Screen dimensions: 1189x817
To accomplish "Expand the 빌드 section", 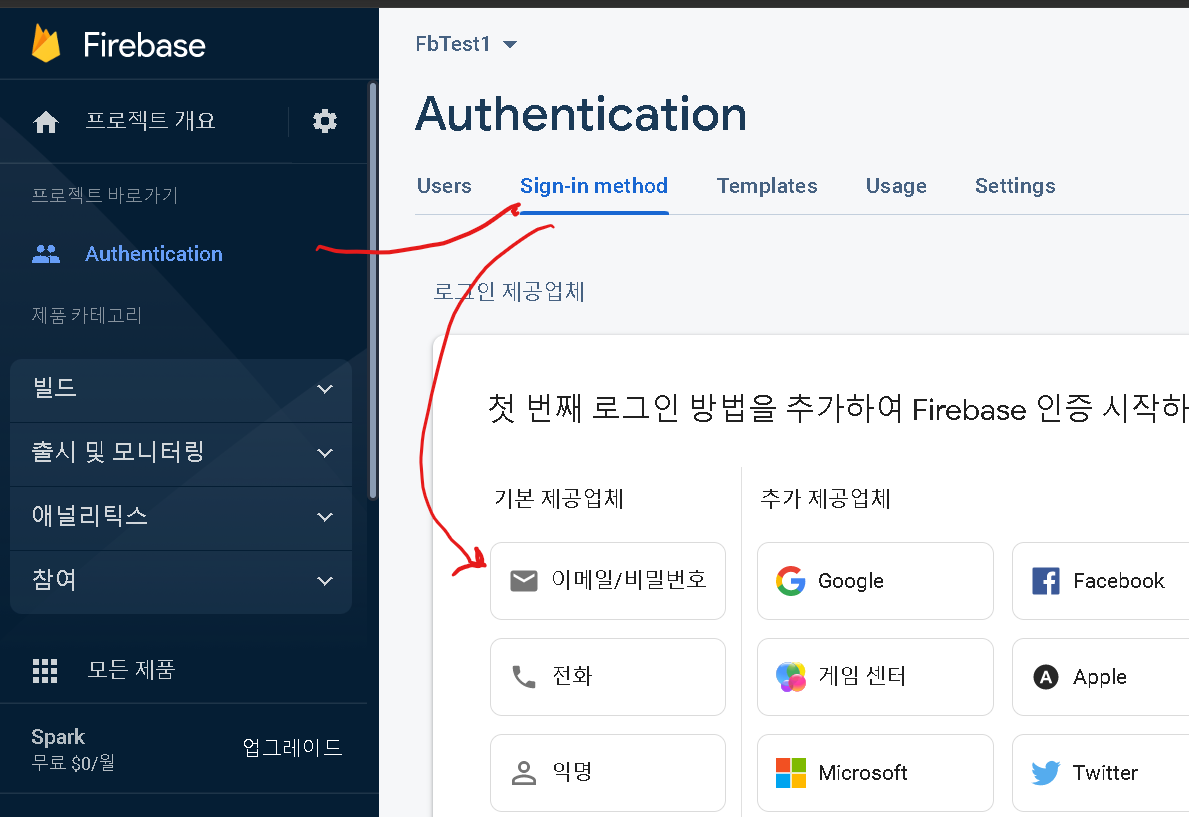I will pyautogui.click(x=181, y=389).
